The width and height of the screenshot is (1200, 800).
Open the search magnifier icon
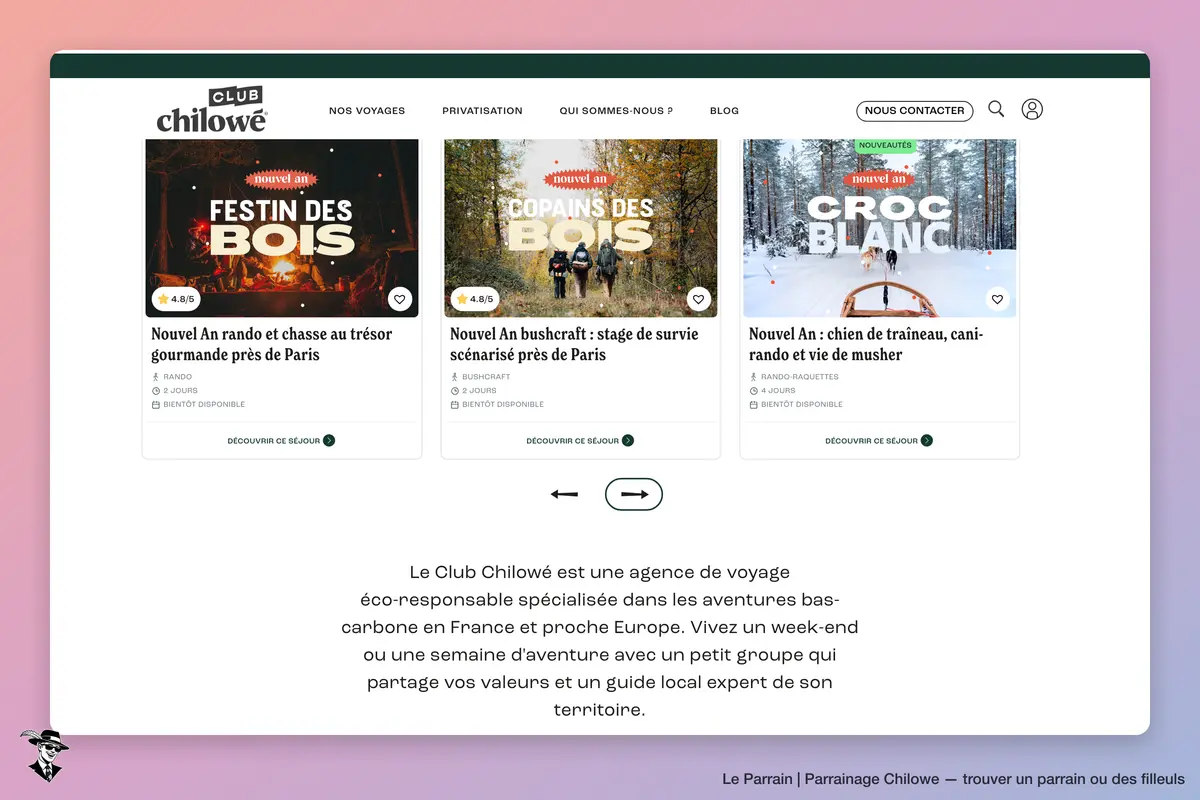996,109
